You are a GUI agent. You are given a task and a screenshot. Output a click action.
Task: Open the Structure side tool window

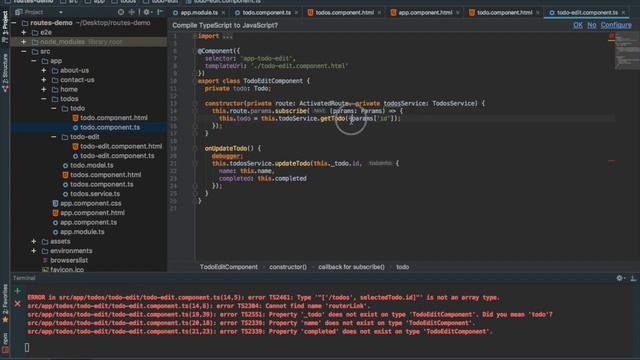click(x=5, y=72)
